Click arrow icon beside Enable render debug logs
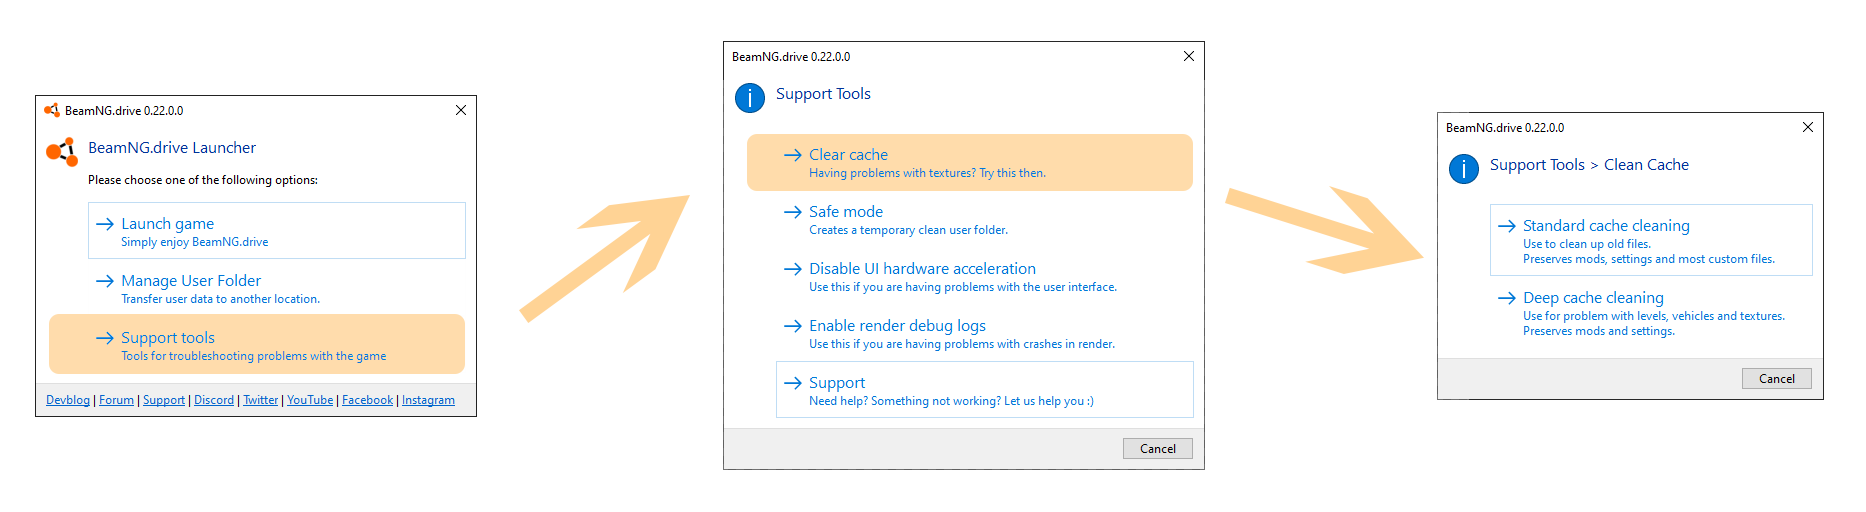Image resolution: width=1866 pixels, height=512 pixels. (x=793, y=326)
